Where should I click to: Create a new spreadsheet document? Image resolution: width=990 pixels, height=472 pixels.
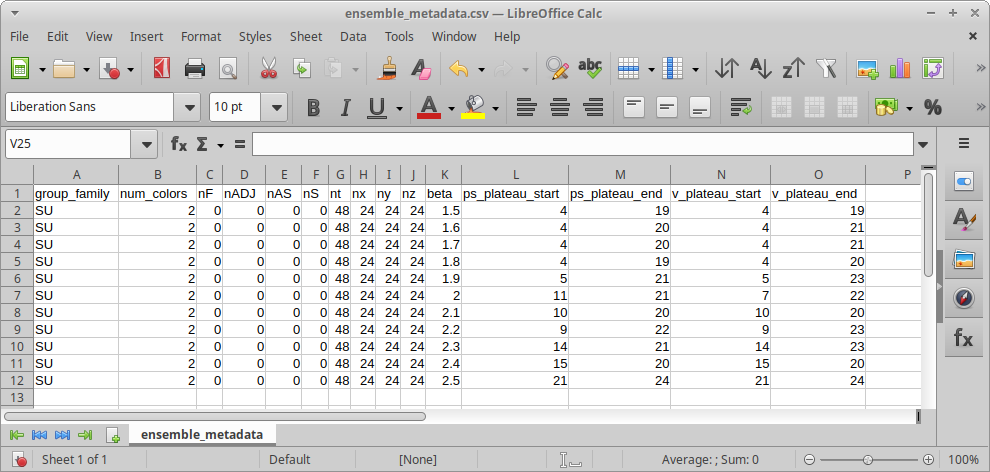coord(20,68)
